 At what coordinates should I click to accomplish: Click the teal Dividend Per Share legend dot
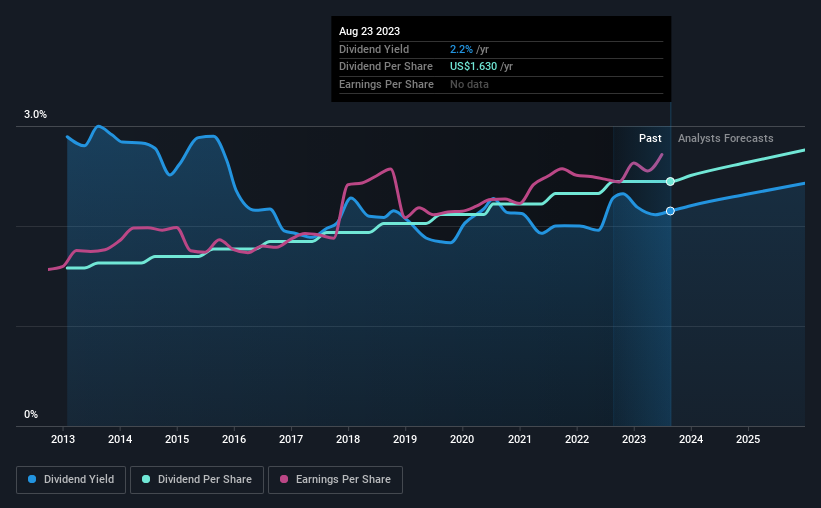pyautogui.click(x=146, y=479)
